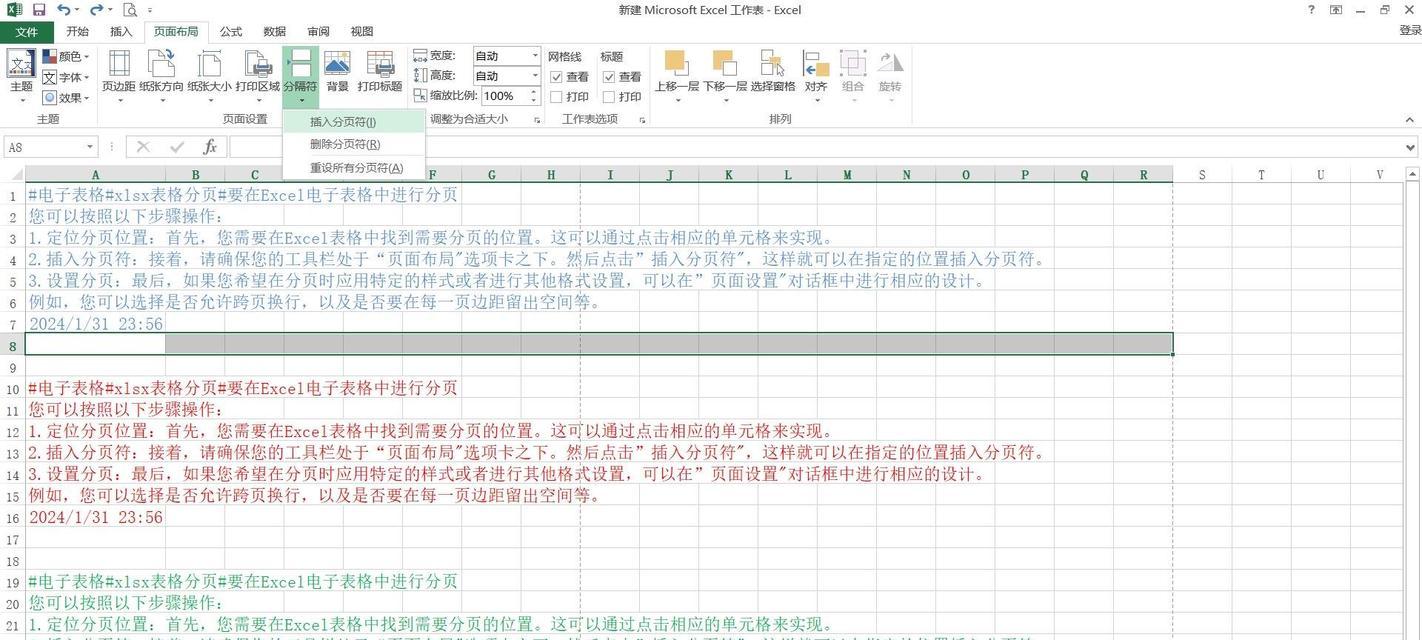Click the vertical scrollbar up arrow
This screenshot has width=1422, height=640.
(x=1413, y=174)
